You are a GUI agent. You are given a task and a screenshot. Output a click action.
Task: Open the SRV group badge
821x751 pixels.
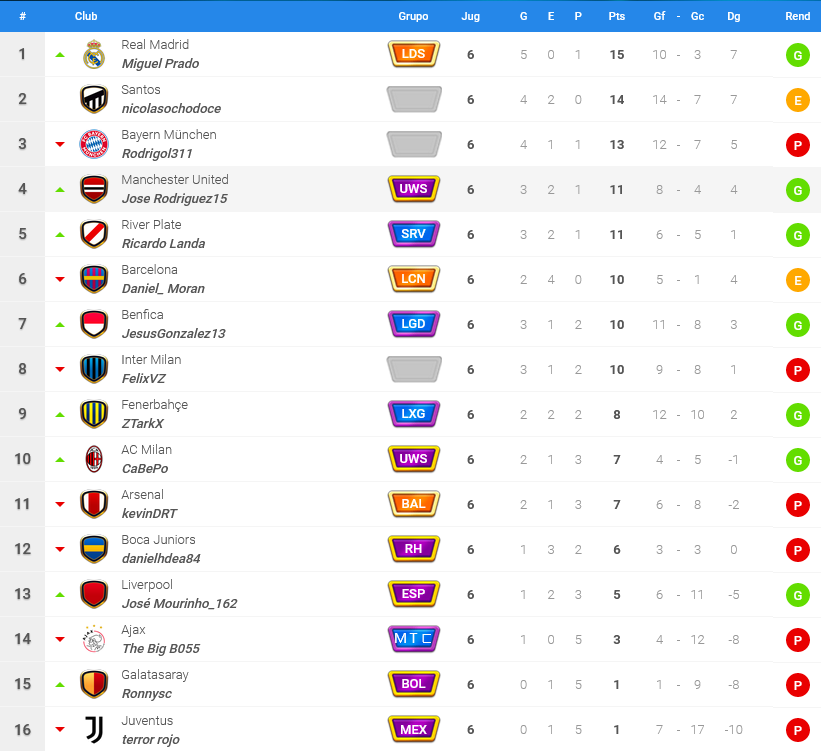[414, 234]
